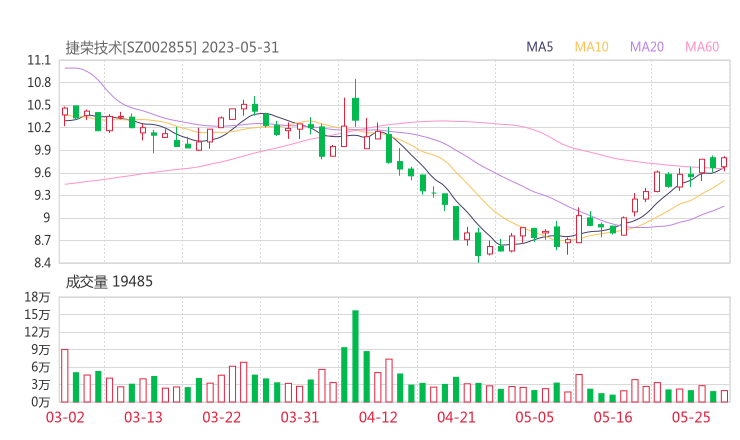The width and height of the screenshot is (740, 440).
Task: Click the MA20 legend label
Action: pyautogui.click(x=647, y=47)
